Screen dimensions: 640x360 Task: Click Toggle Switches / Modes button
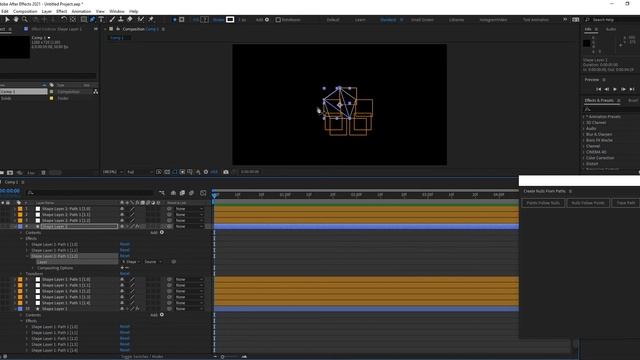click(x=142, y=356)
